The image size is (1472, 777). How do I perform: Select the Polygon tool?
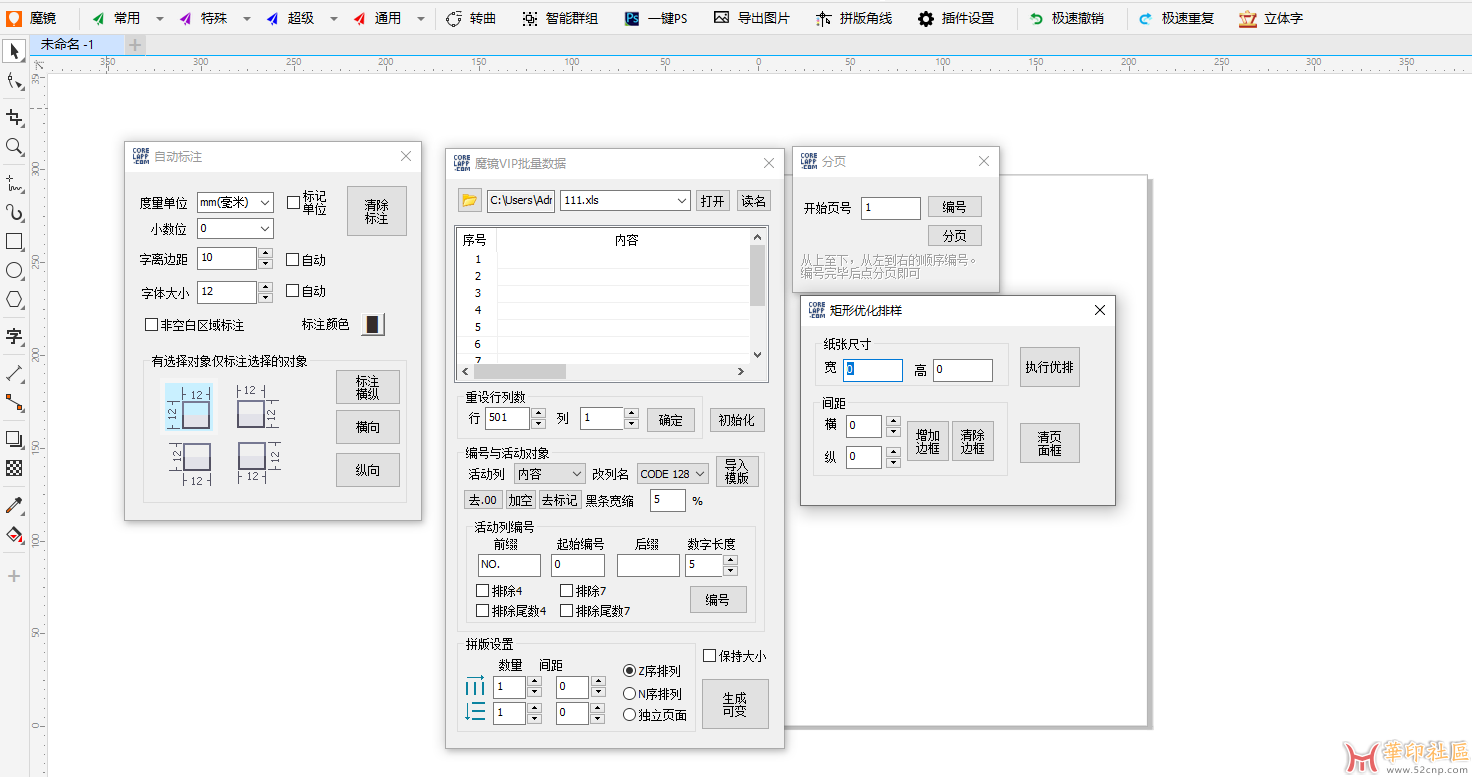tap(14, 299)
